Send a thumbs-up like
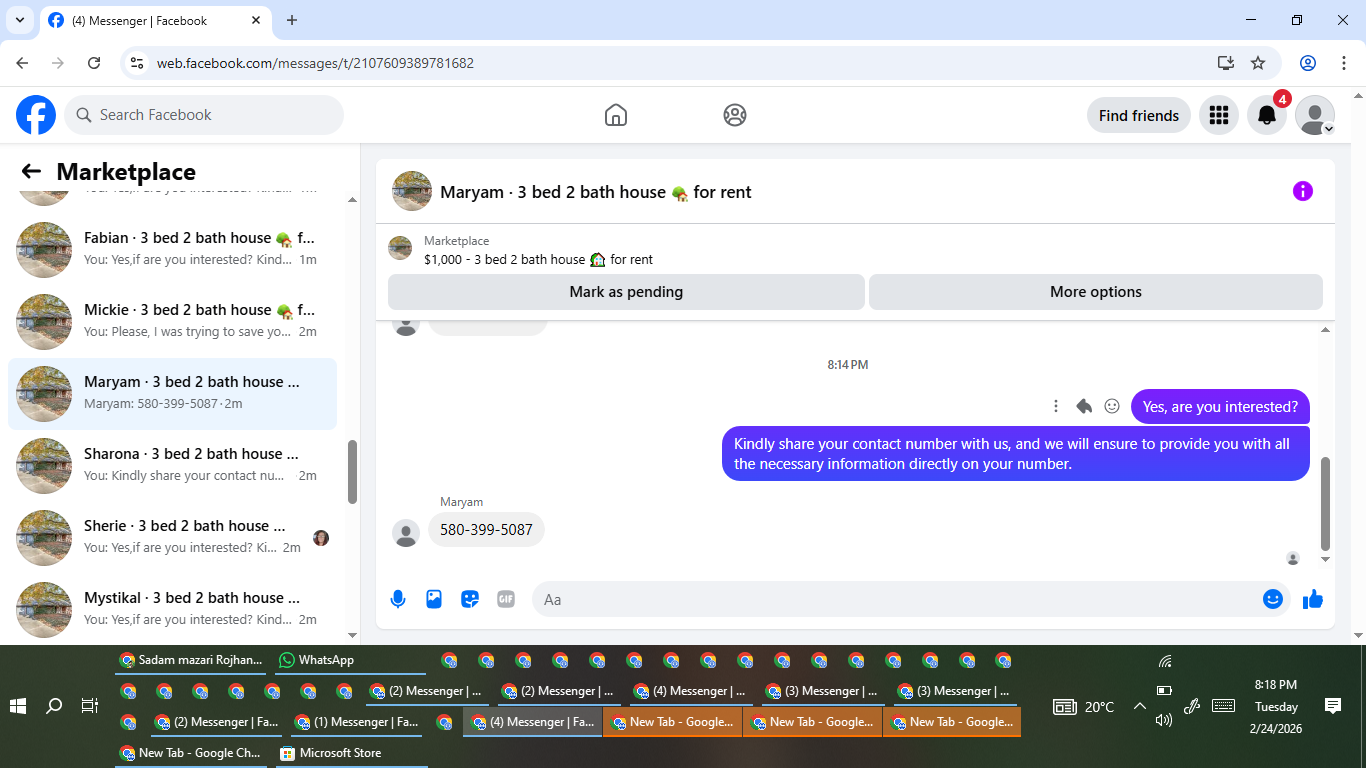 pos(1313,599)
